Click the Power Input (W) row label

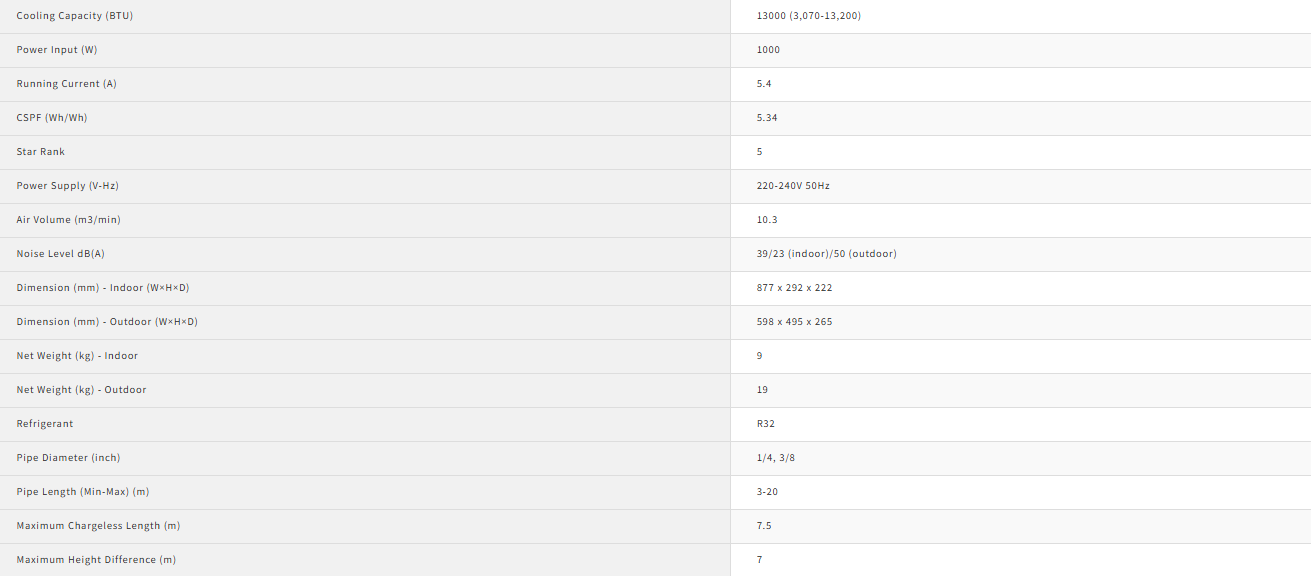tap(57, 50)
